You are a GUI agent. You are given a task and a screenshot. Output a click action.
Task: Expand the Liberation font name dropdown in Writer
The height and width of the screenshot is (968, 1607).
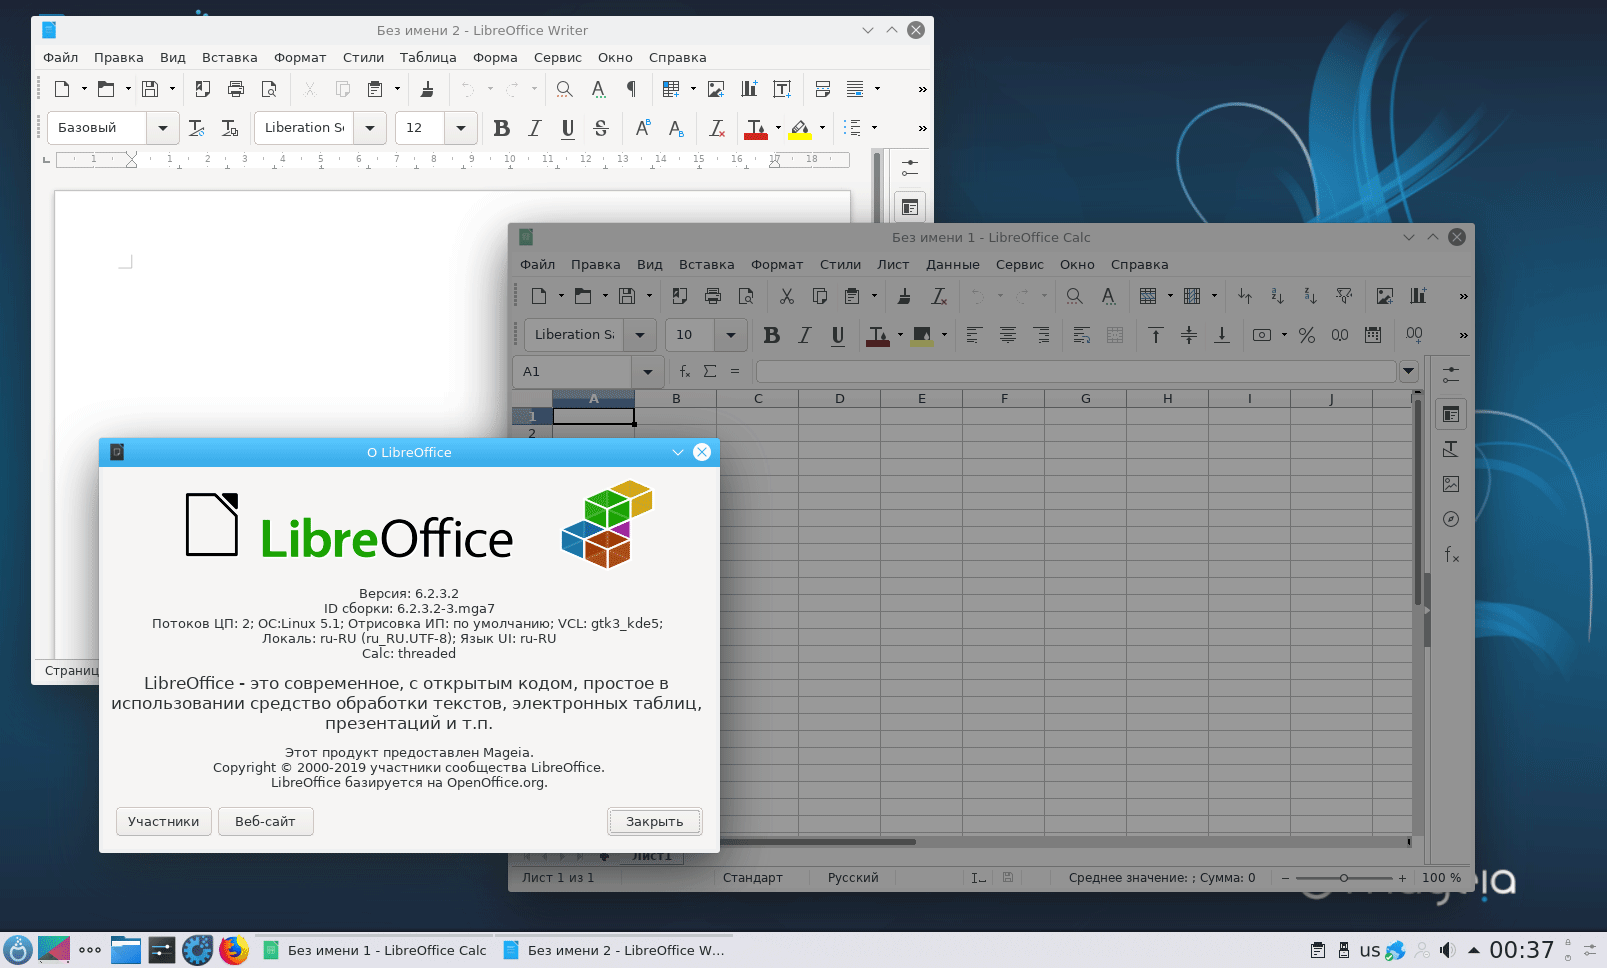(x=370, y=128)
